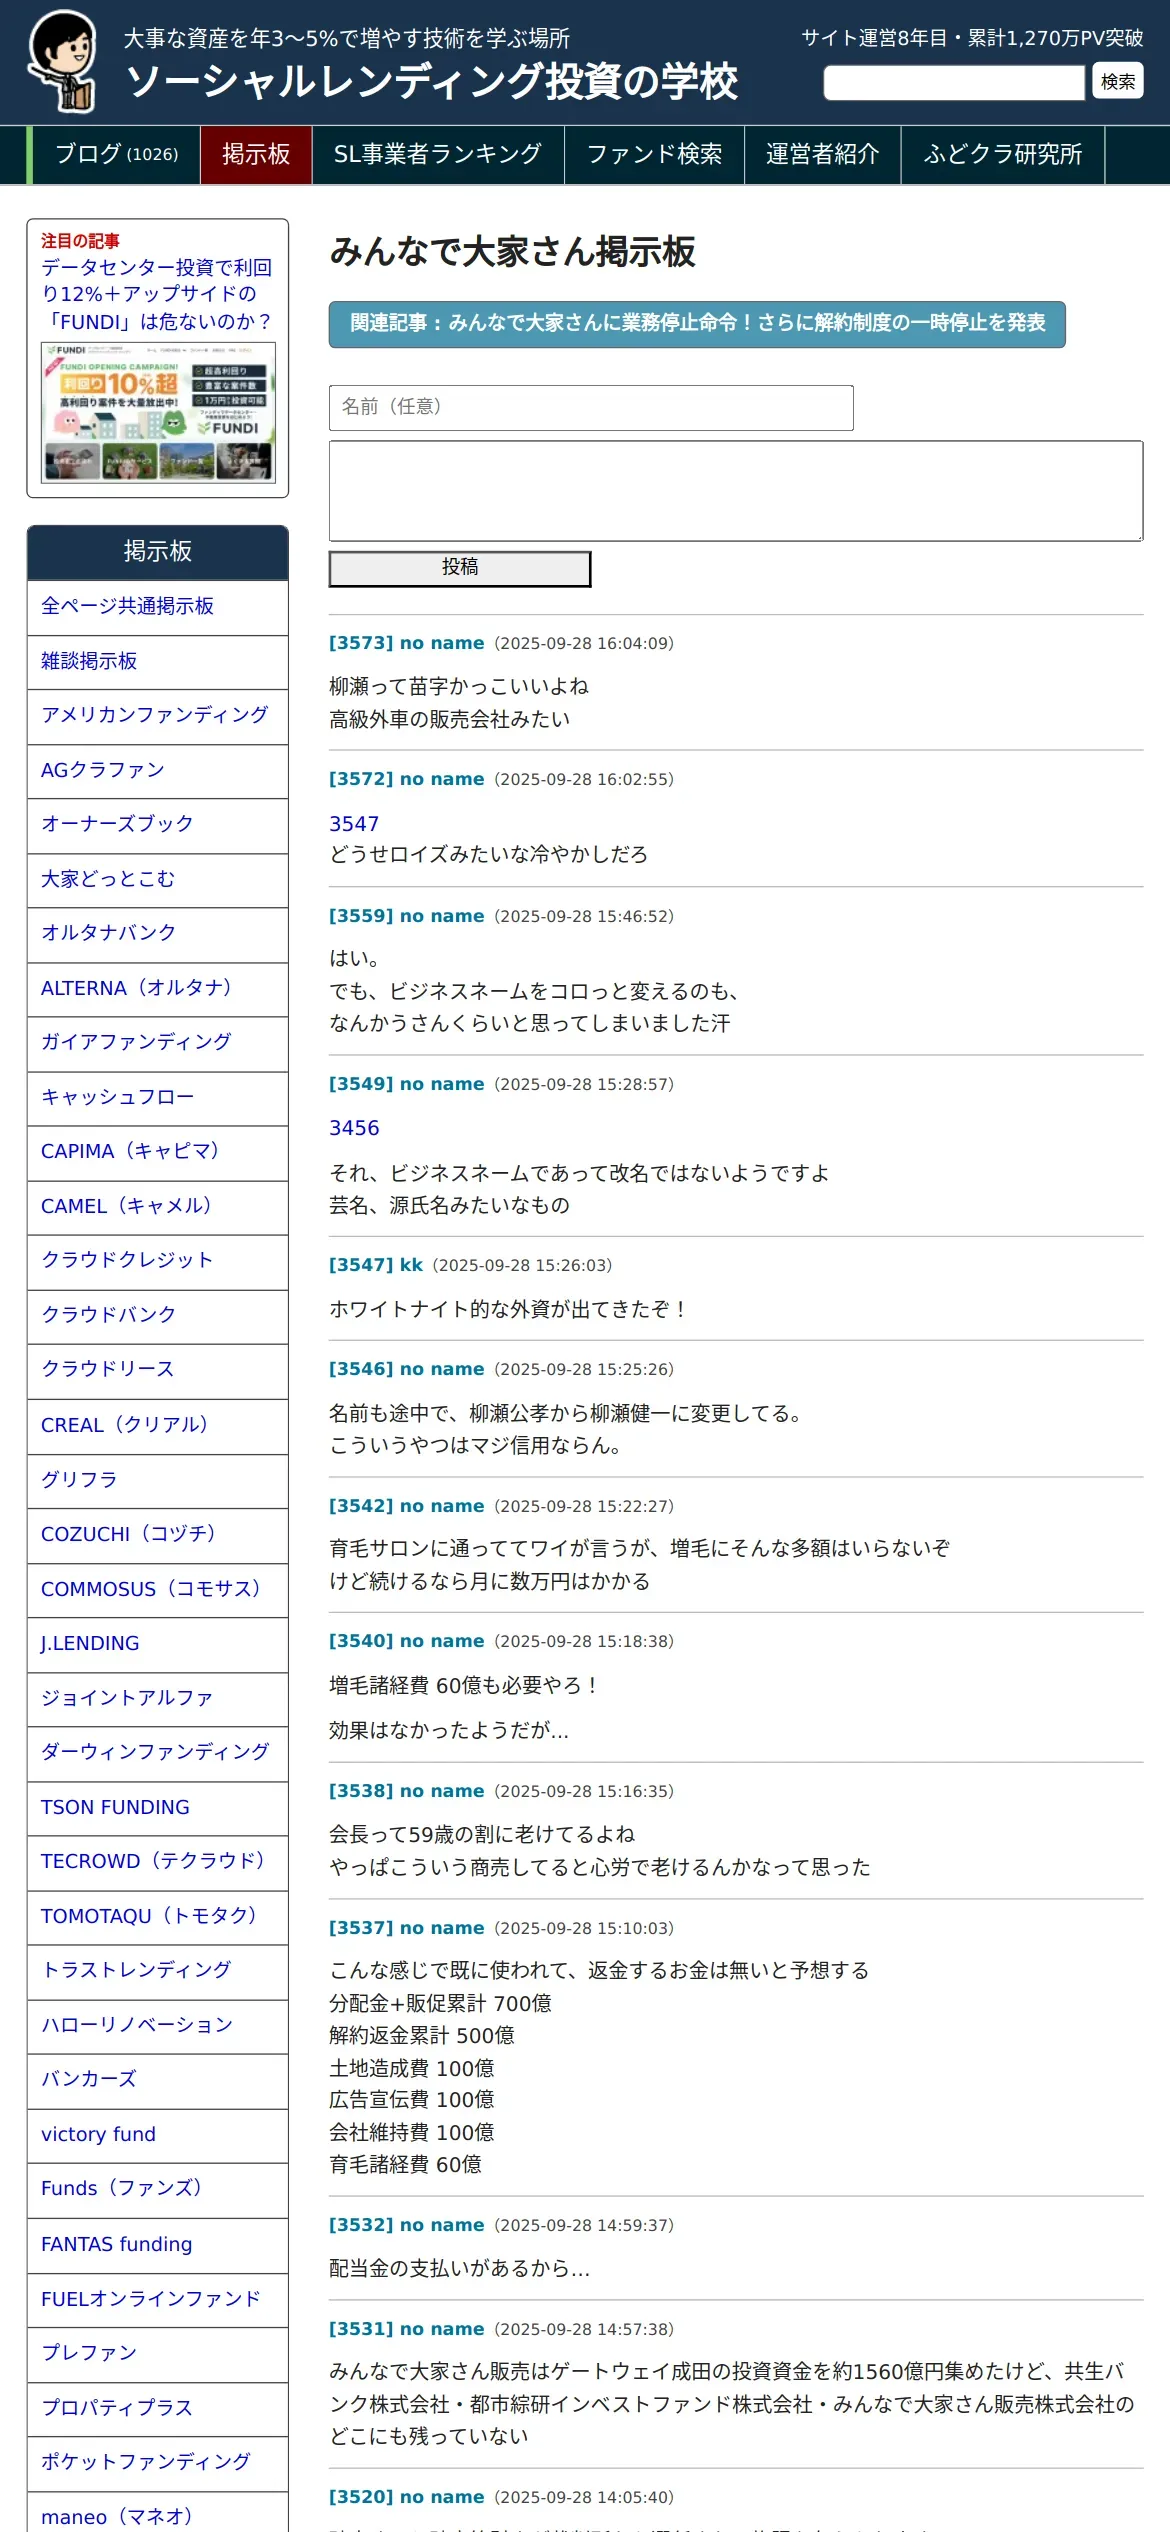Image resolution: width=1170 pixels, height=2532 pixels.
Task: Open the 運営者紹介 menu item
Action: [822, 154]
